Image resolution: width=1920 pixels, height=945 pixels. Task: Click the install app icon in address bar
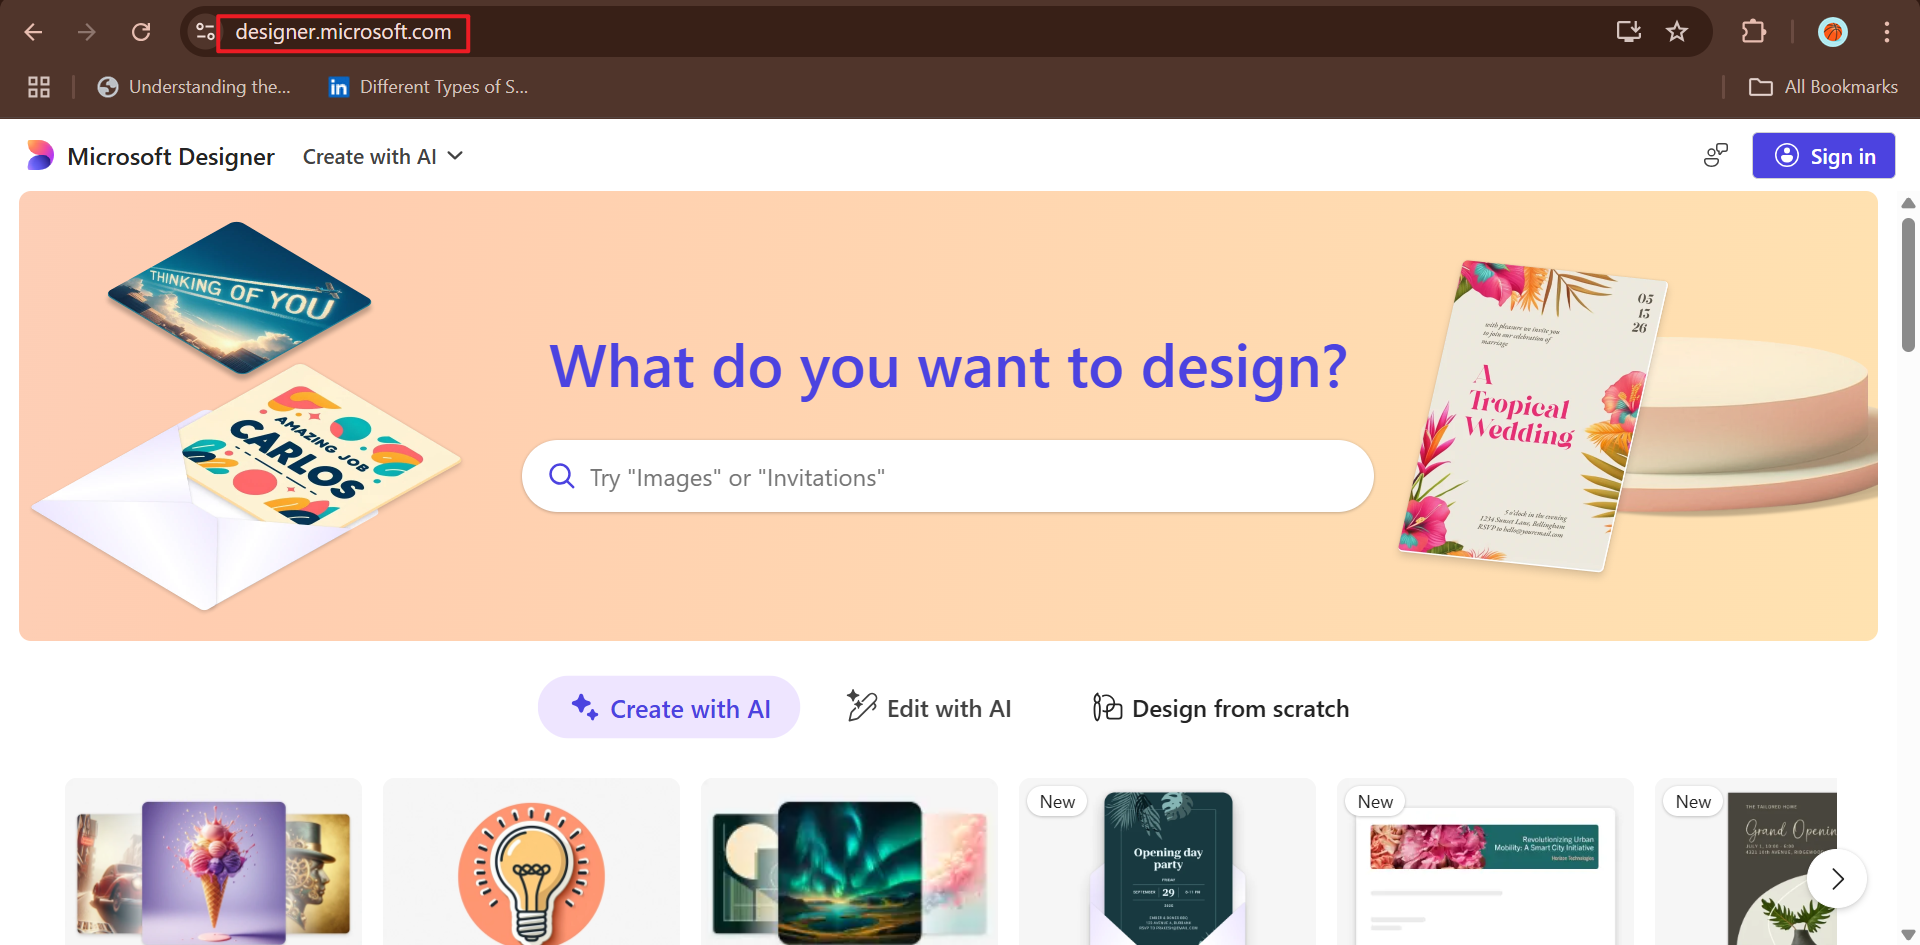(1629, 32)
